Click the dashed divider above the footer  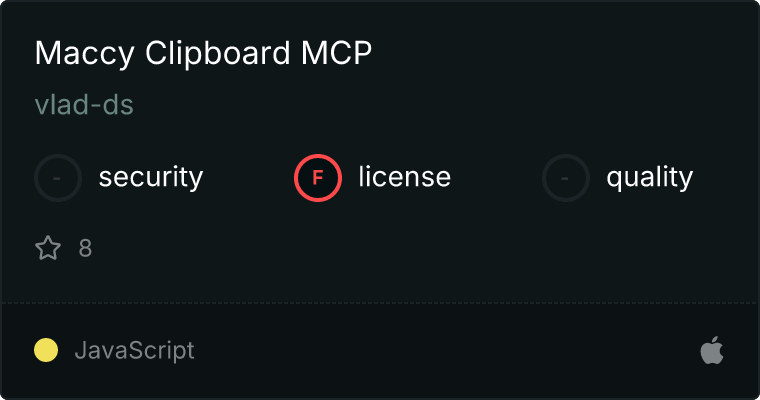pyautogui.click(x=380, y=302)
